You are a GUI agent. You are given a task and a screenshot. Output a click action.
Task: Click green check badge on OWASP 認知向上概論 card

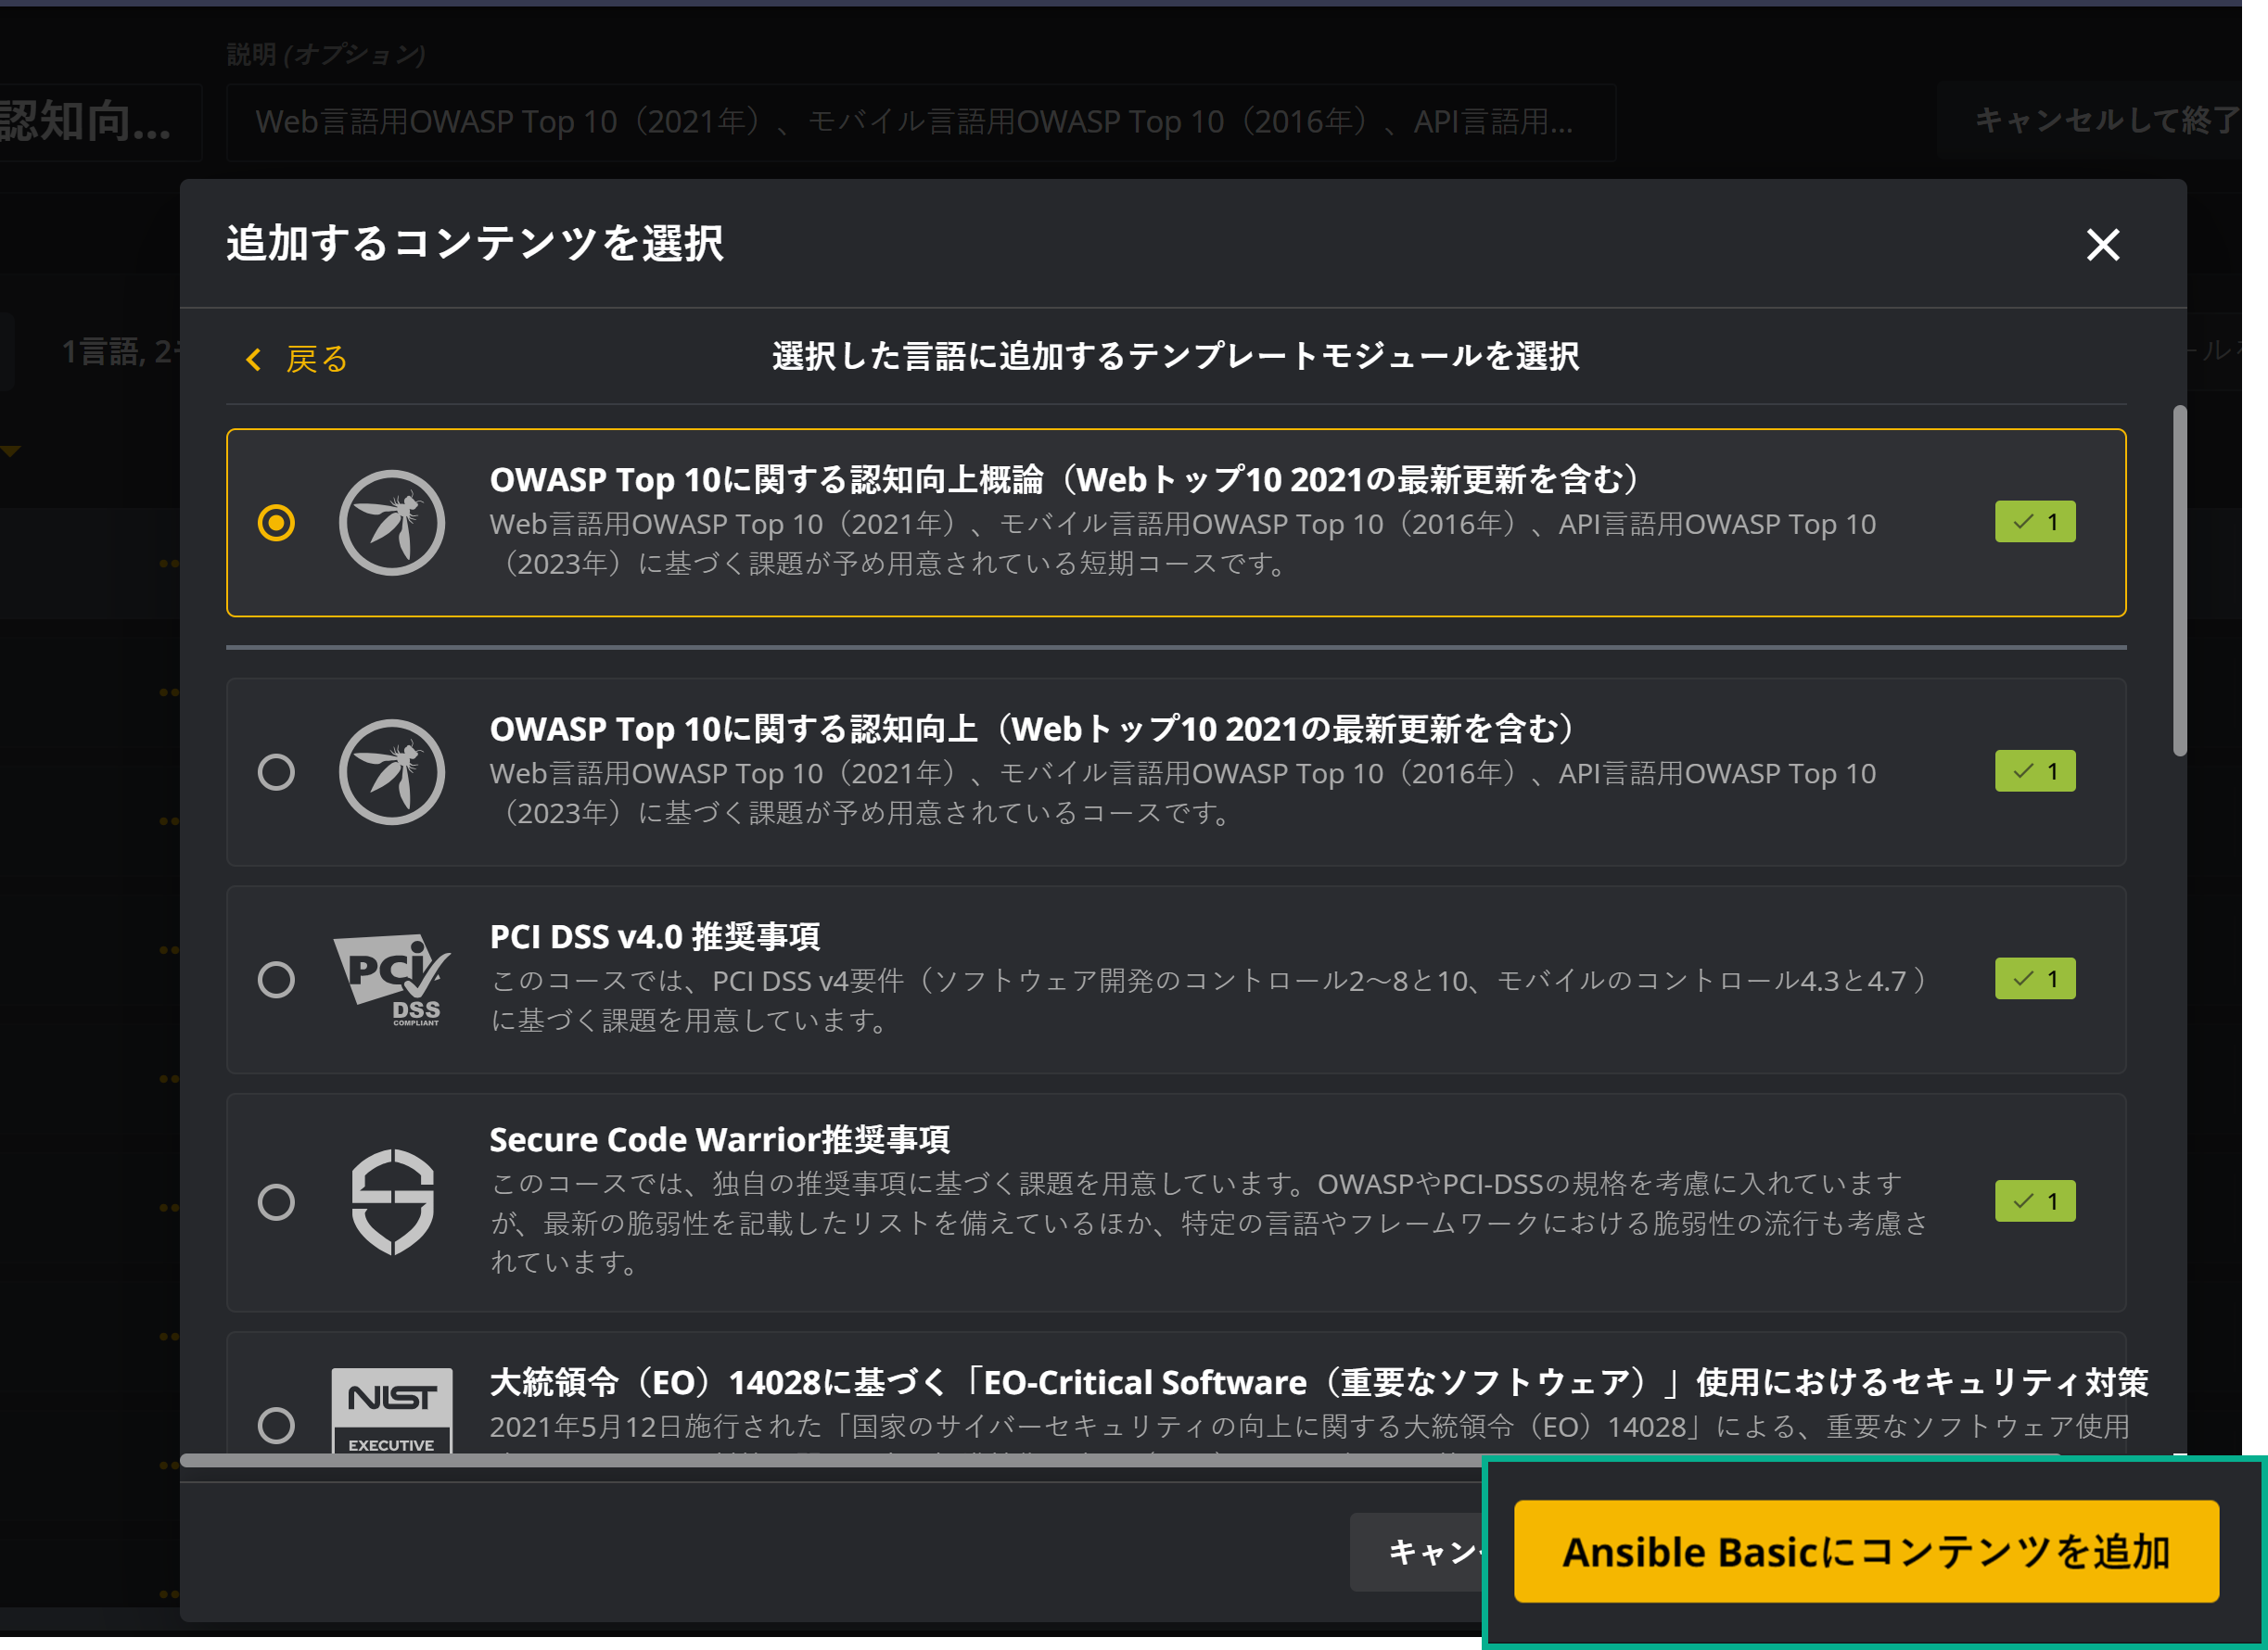point(2035,522)
